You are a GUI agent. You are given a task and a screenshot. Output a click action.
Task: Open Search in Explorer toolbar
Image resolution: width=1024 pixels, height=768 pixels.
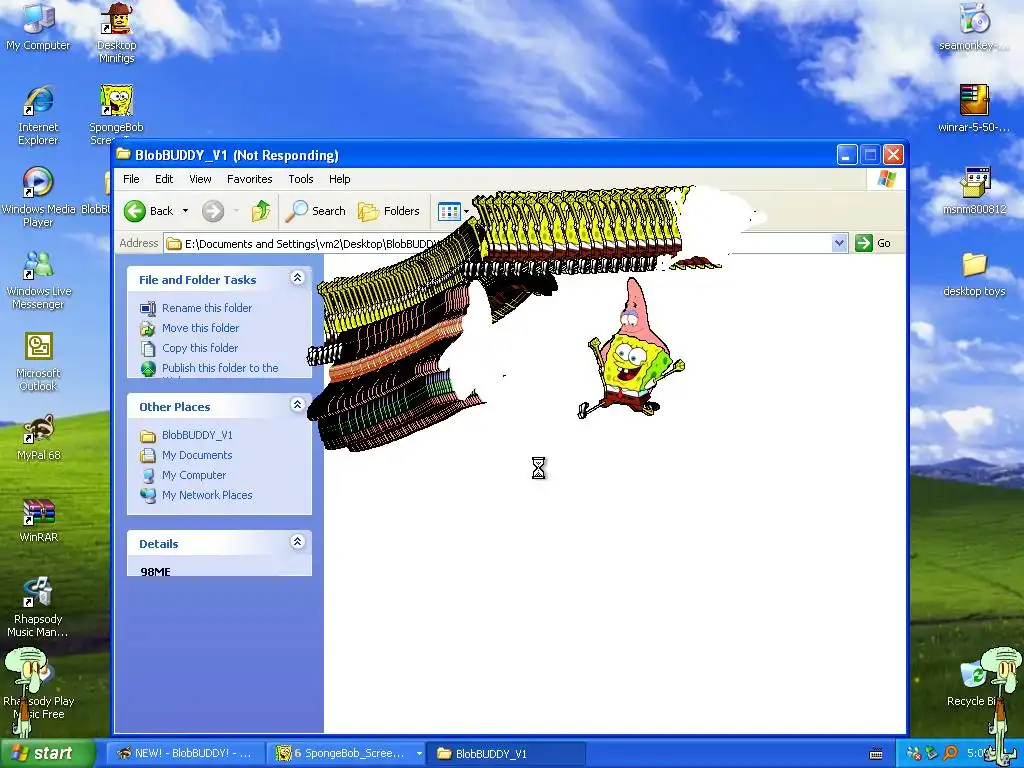316,211
